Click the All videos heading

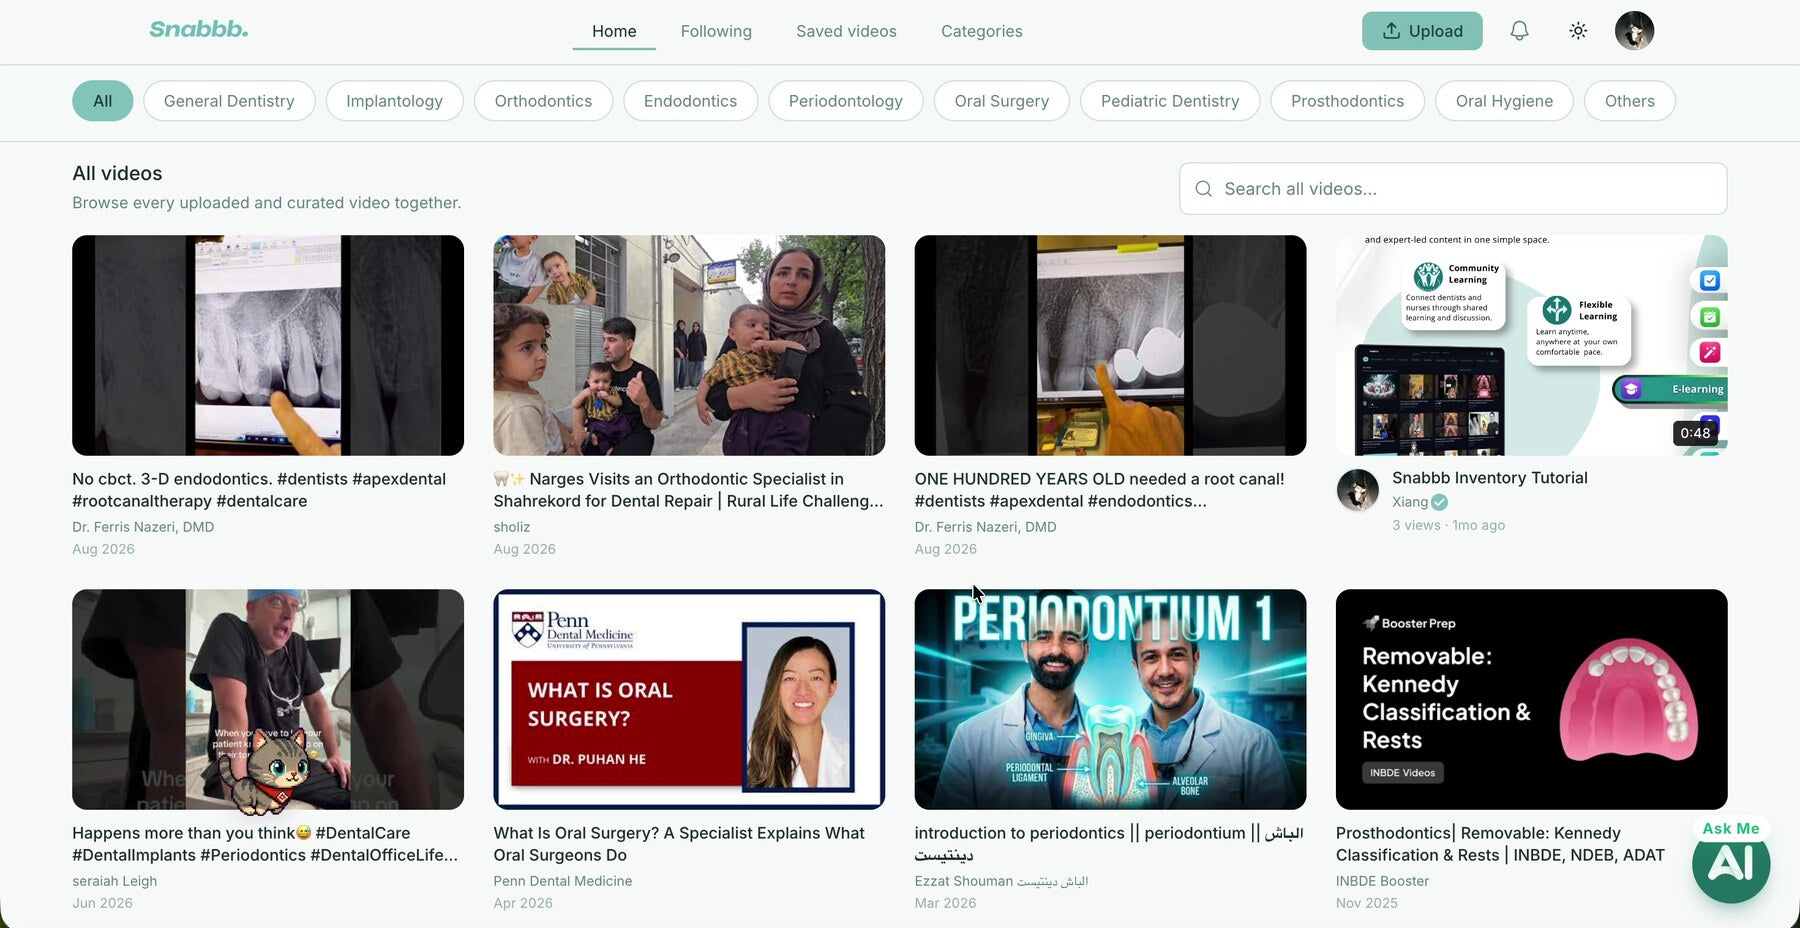pyautogui.click(x=117, y=173)
